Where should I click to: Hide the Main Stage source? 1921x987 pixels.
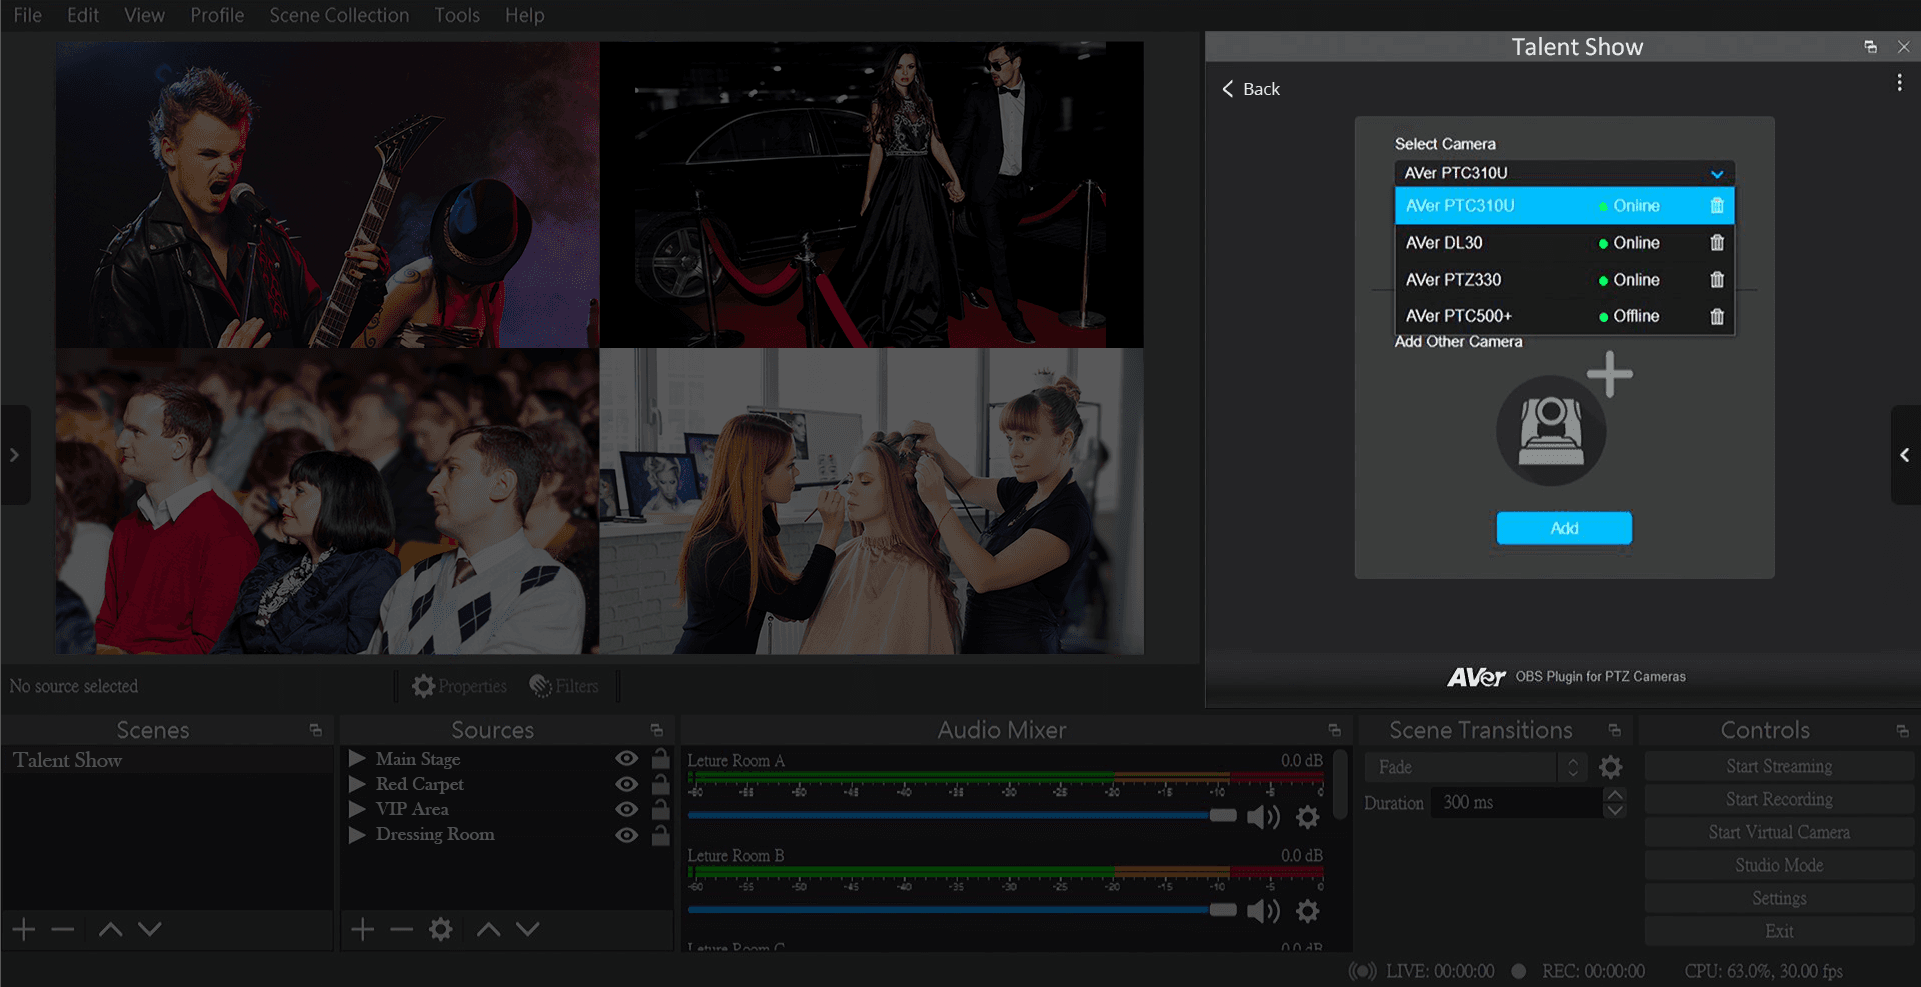coord(627,759)
